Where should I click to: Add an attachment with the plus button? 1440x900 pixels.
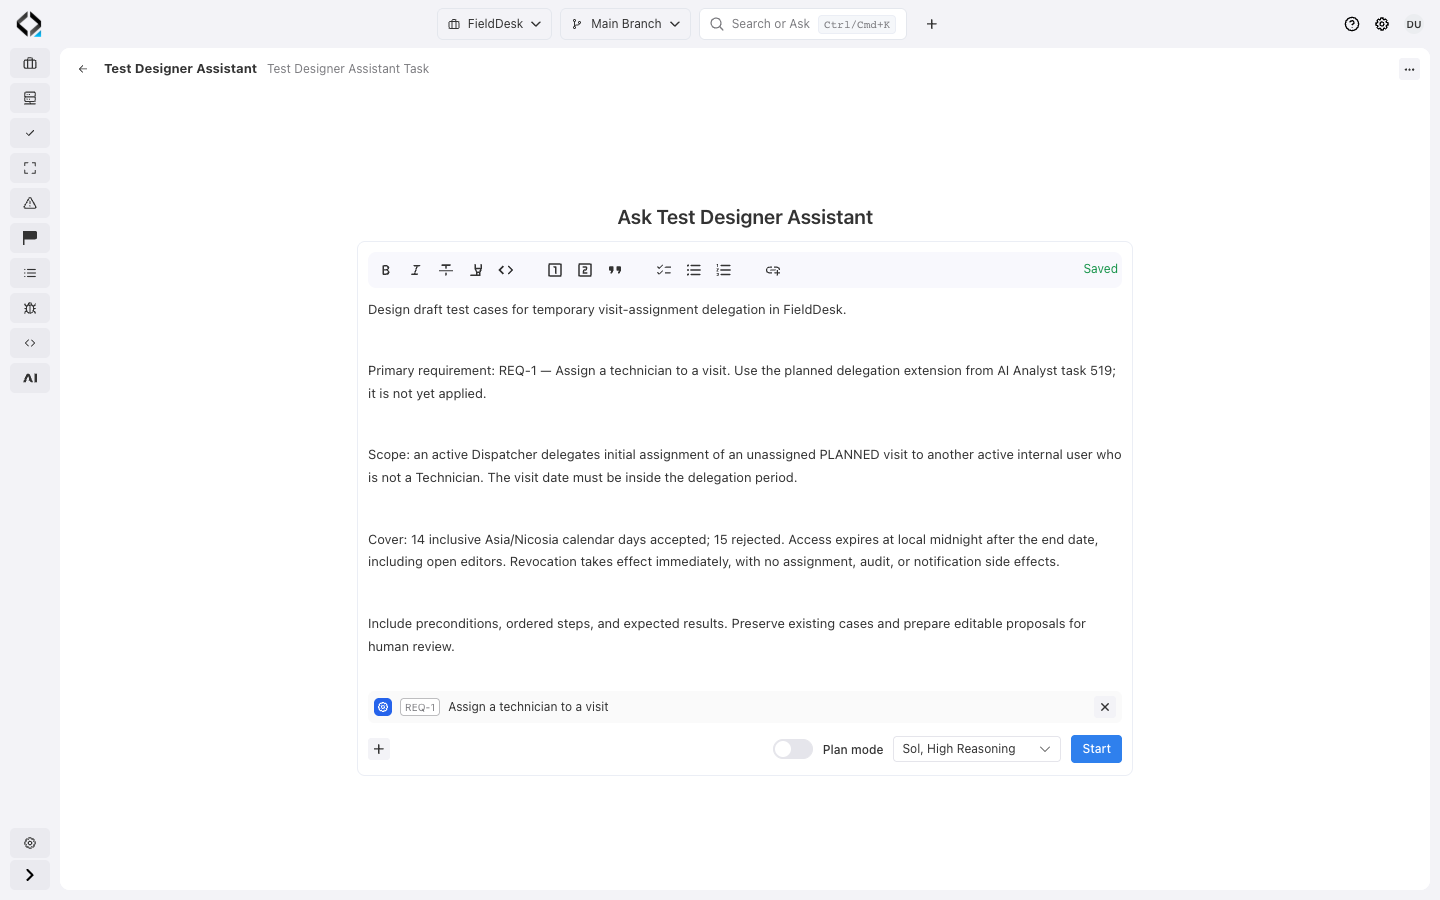pyautogui.click(x=379, y=749)
